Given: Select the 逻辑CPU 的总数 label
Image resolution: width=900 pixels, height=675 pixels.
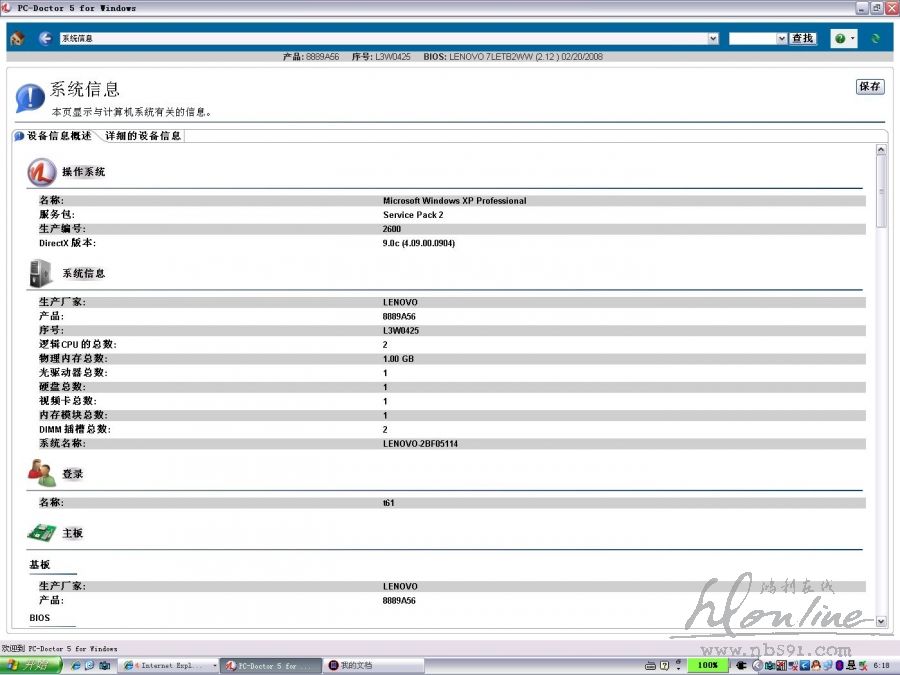Looking at the screenshot, I should [x=77, y=344].
